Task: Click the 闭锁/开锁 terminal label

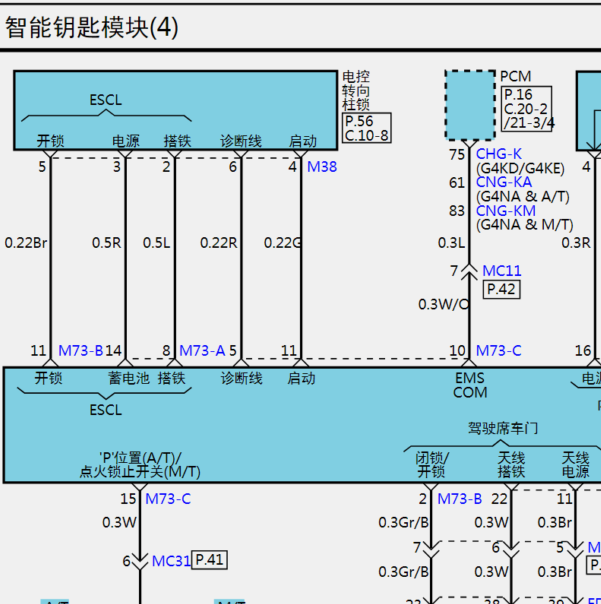Action: pyautogui.click(x=432, y=465)
